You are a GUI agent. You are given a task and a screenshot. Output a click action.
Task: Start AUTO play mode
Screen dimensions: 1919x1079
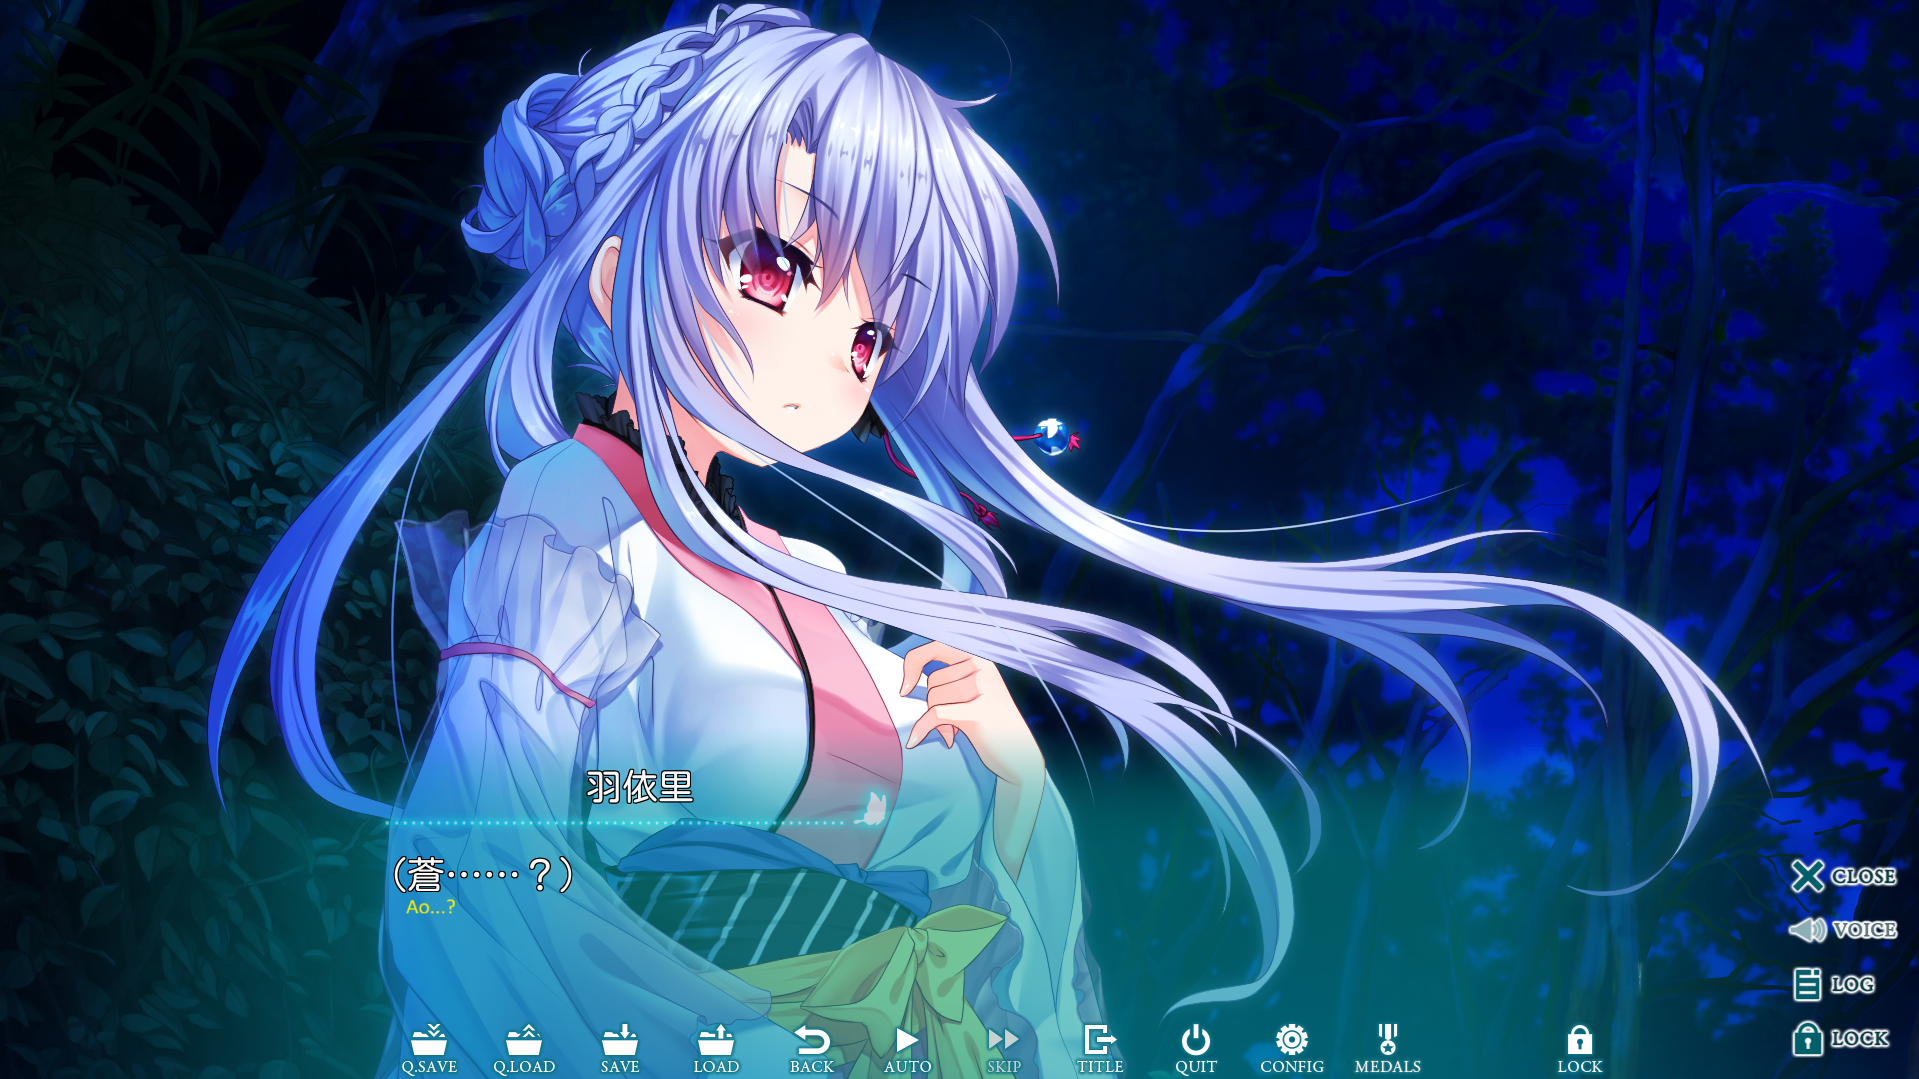[907, 1049]
